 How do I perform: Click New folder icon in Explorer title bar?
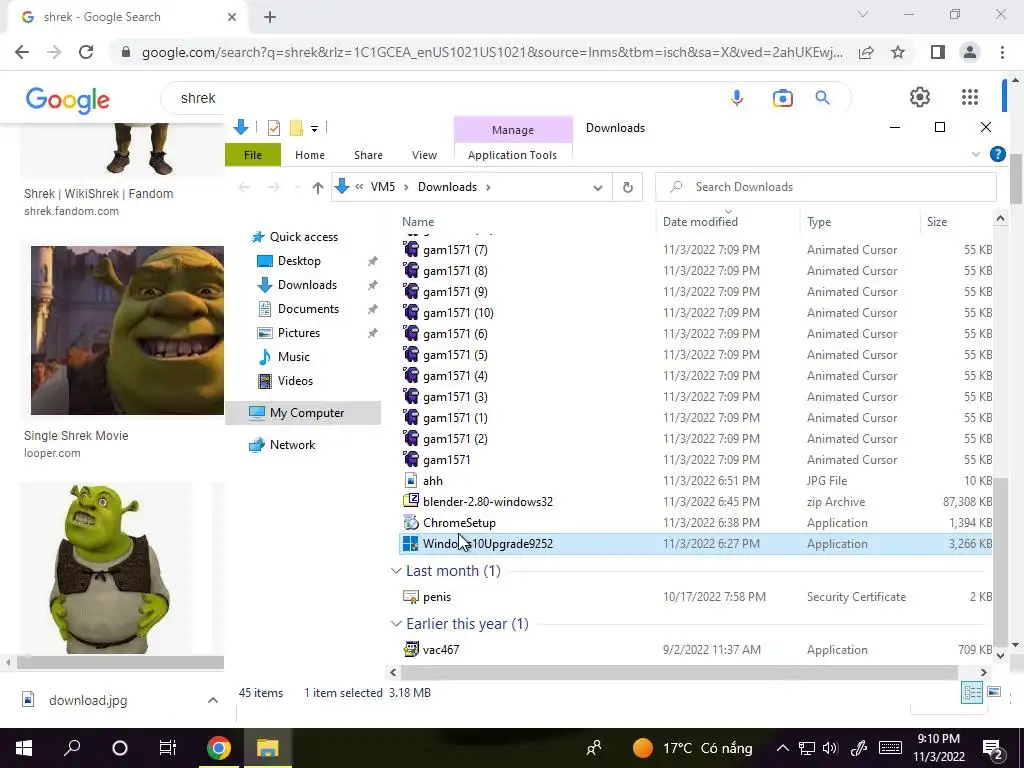click(x=296, y=128)
